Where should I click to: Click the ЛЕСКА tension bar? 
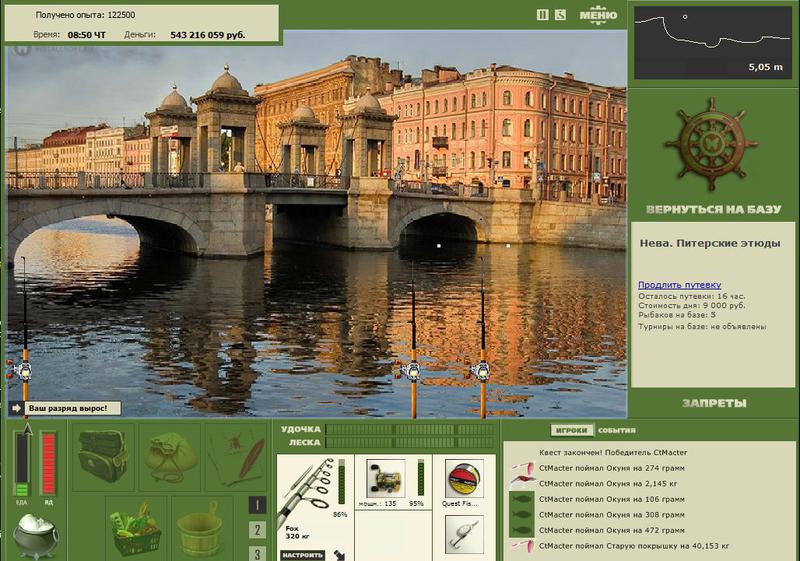[x=410, y=443]
